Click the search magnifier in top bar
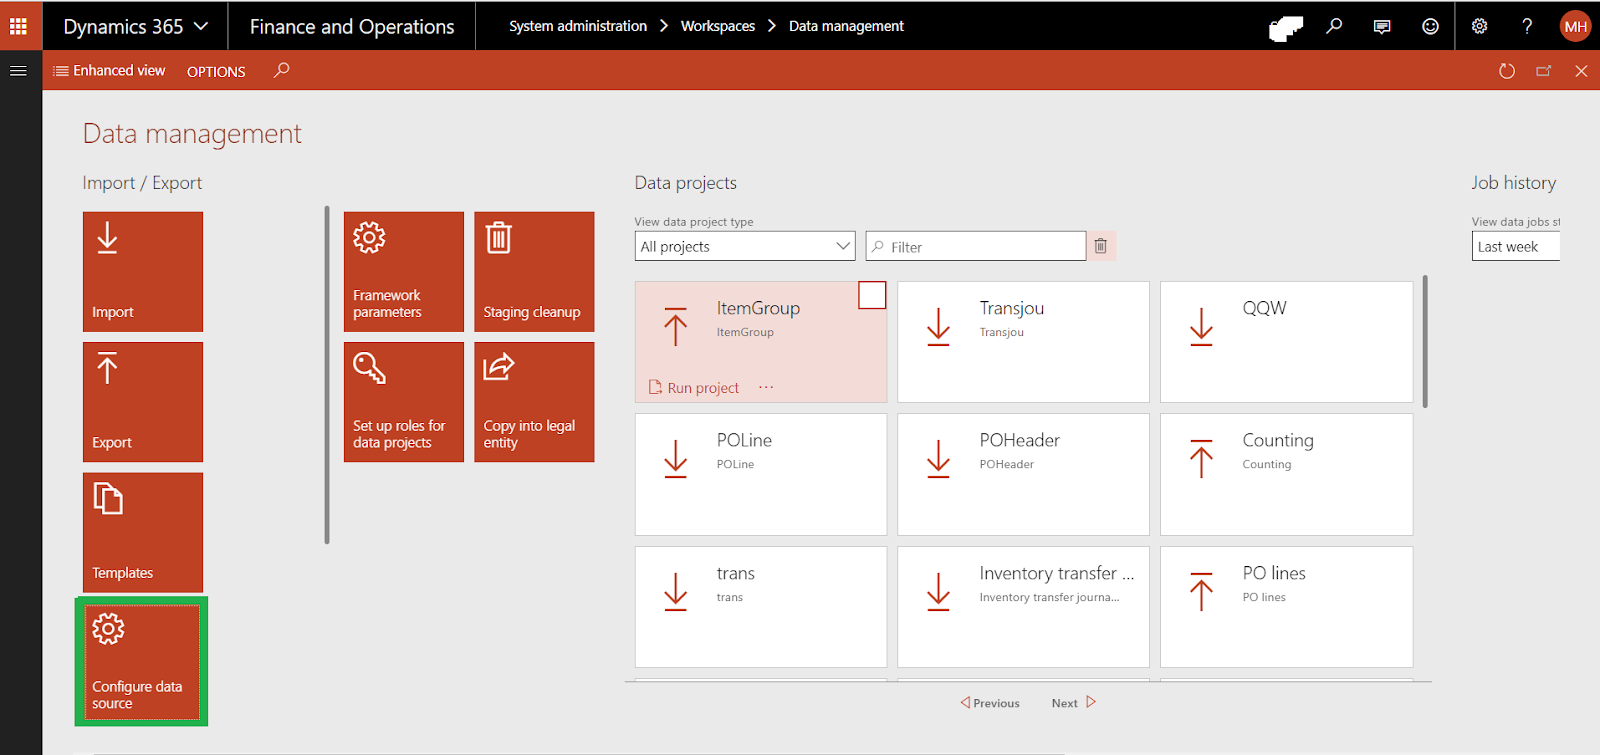This screenshot has height=755, width=1600. tap(1334, 26)
